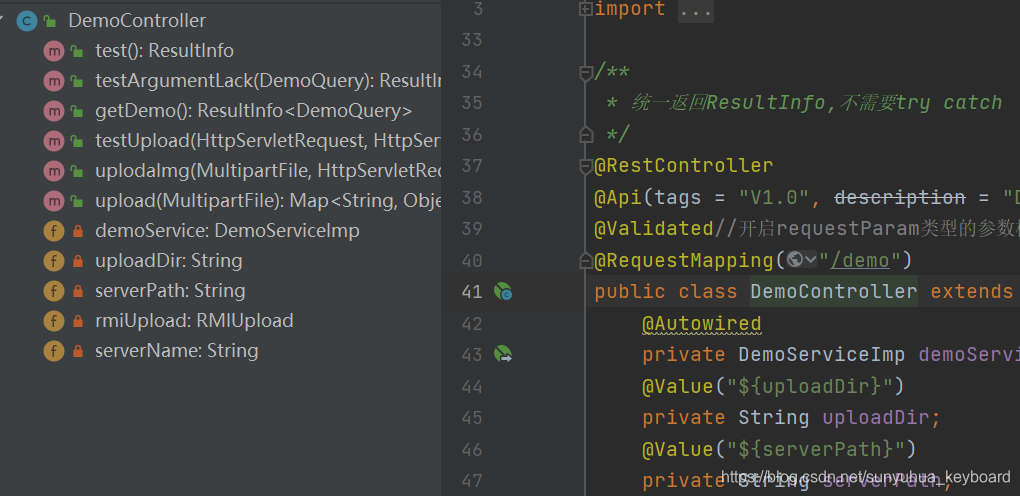1020x496 pixels.
Task: Click the uploadDir variable on line 45
Action: coord(876,417)
